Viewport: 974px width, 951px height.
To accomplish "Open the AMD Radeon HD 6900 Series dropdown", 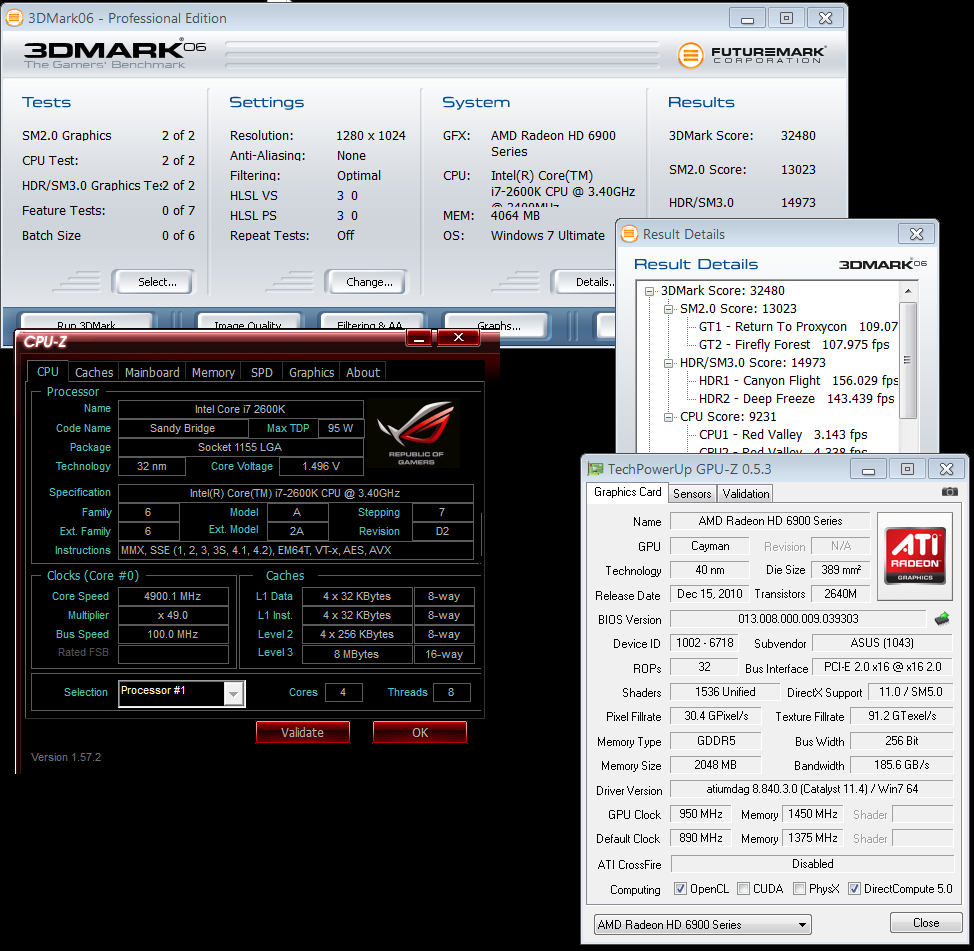I will click(702, 924).
